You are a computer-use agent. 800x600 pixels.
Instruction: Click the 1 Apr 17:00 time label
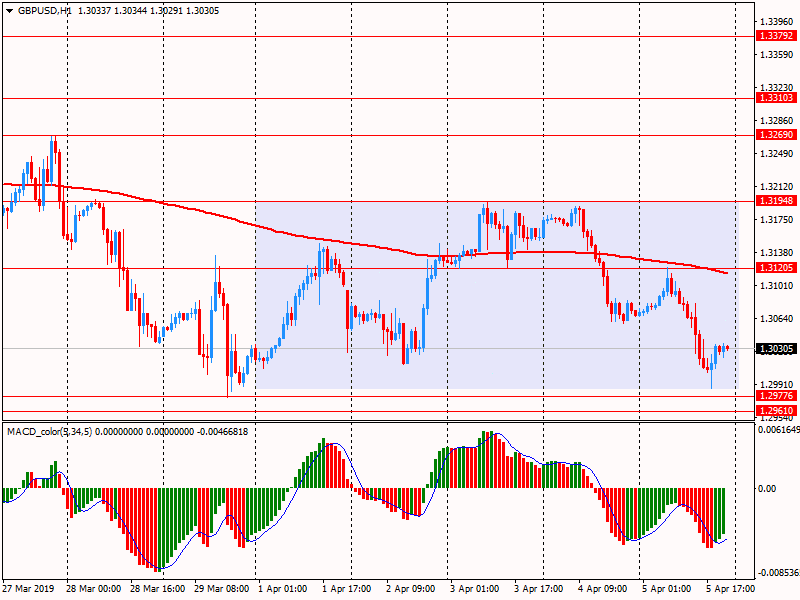point(346,589)
